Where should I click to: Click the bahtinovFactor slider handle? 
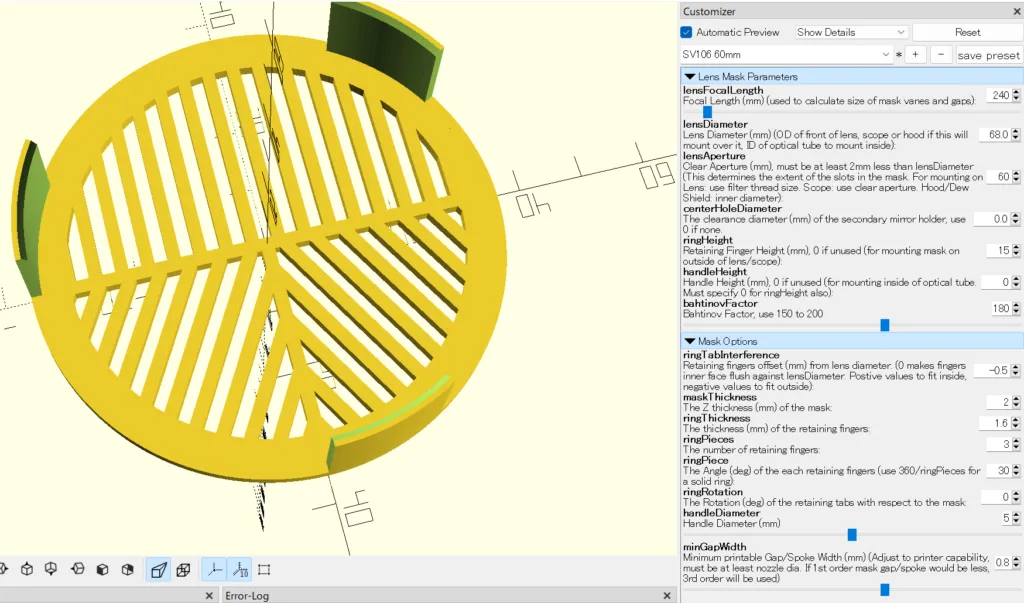click(884, 325)
